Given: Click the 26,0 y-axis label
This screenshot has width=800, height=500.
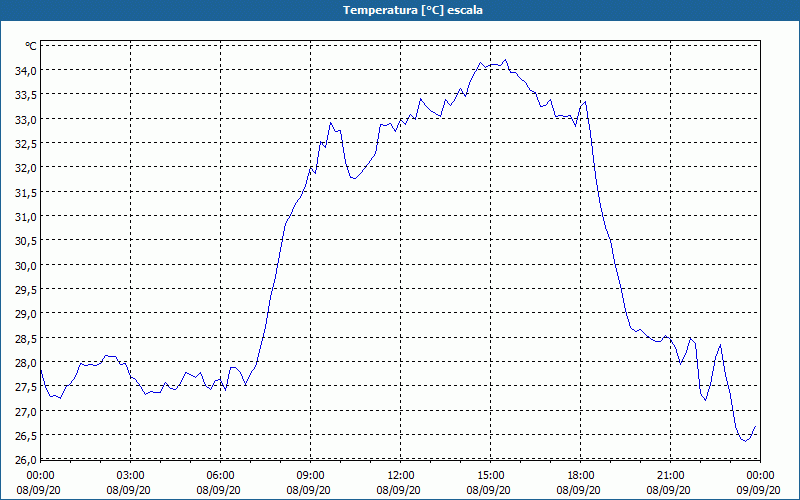Looking at the screenshot, I should 26,460.
